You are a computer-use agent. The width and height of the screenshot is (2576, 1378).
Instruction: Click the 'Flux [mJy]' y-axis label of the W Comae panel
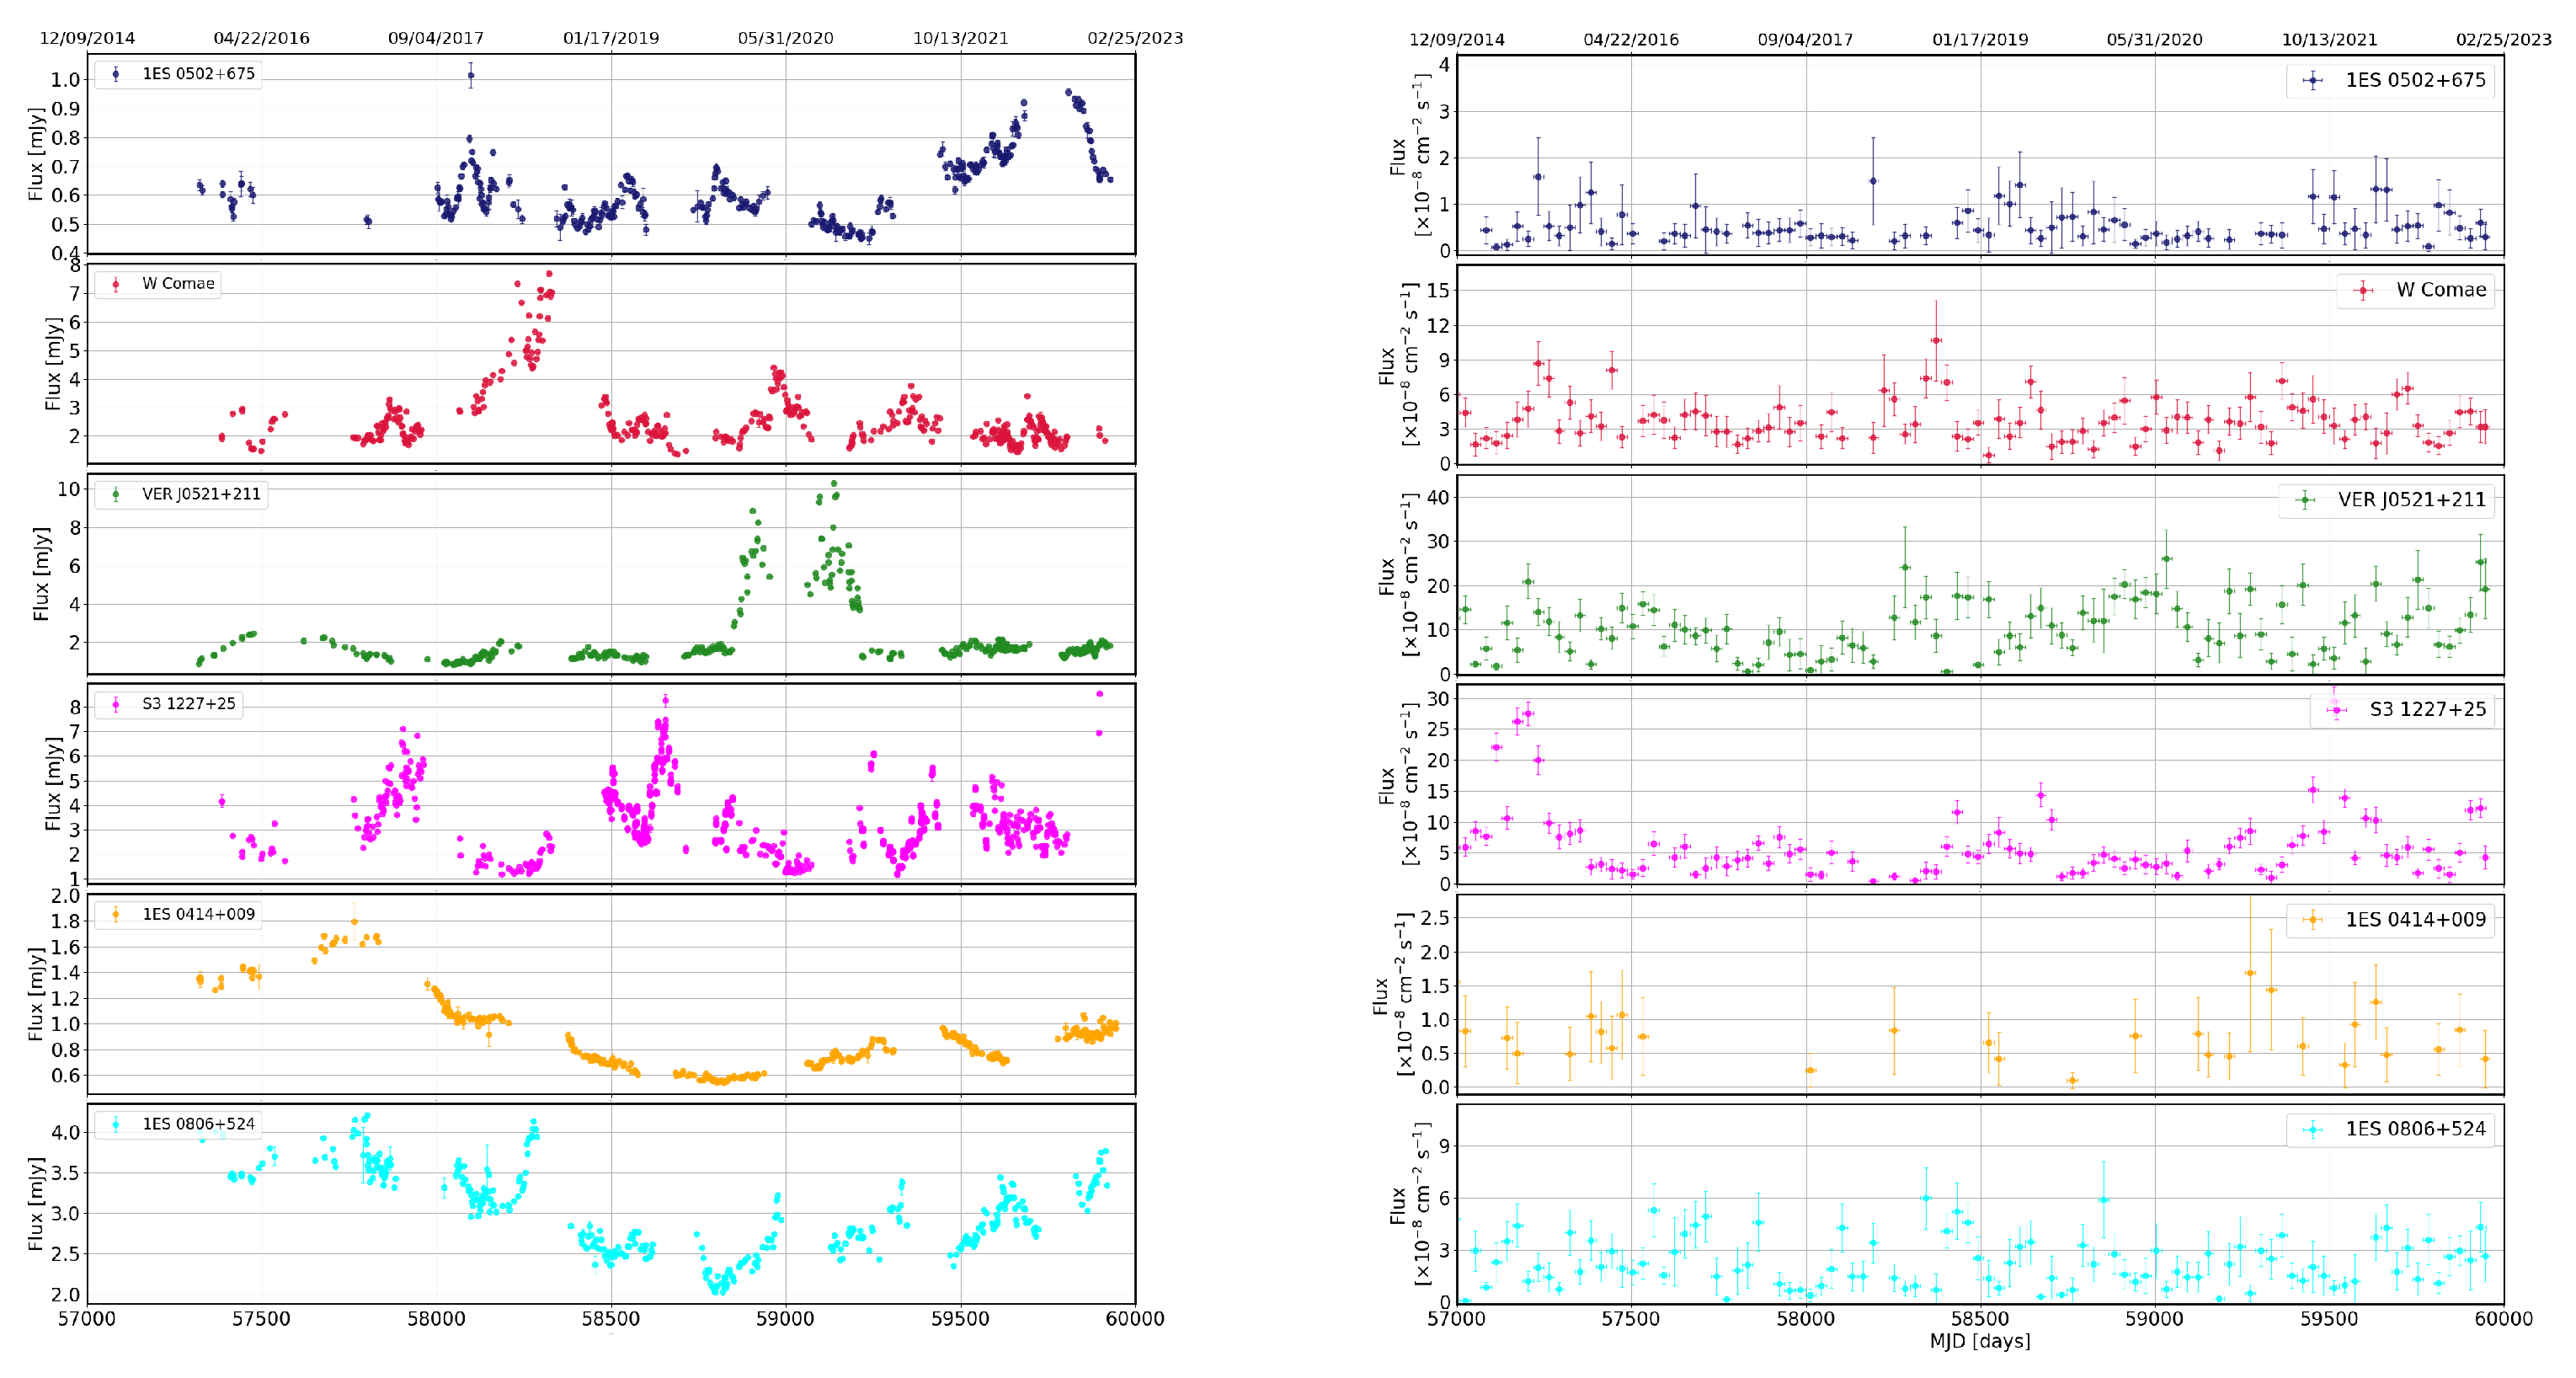pyautogui.click(x=53, y=364)
